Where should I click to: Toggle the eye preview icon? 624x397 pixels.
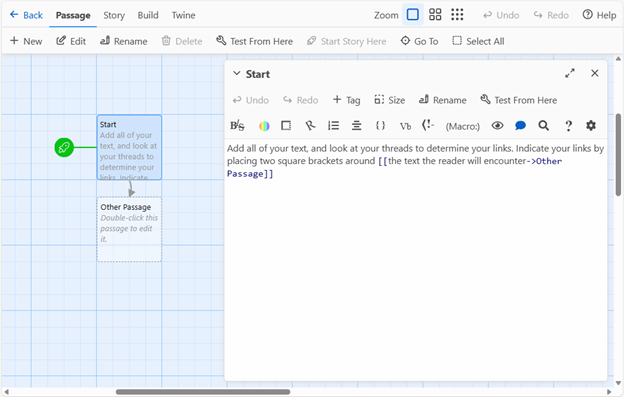coord(497,126)
